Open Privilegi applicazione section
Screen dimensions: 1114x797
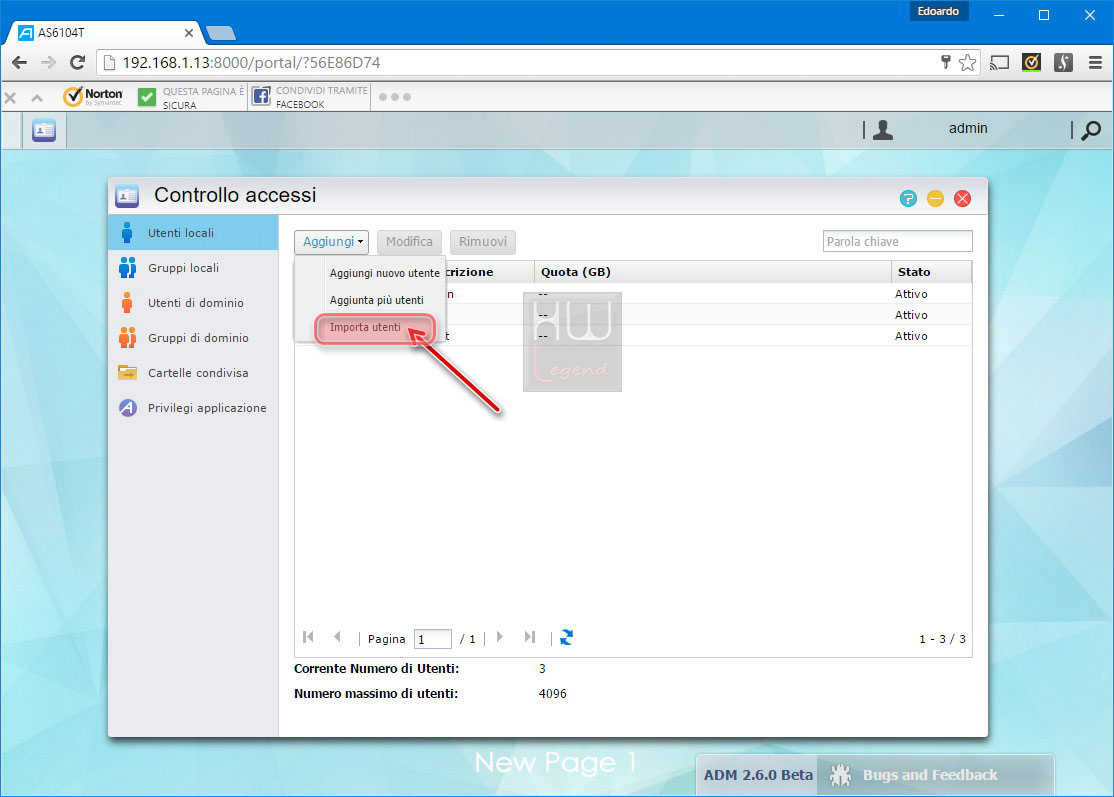click(x=193, y=408)
